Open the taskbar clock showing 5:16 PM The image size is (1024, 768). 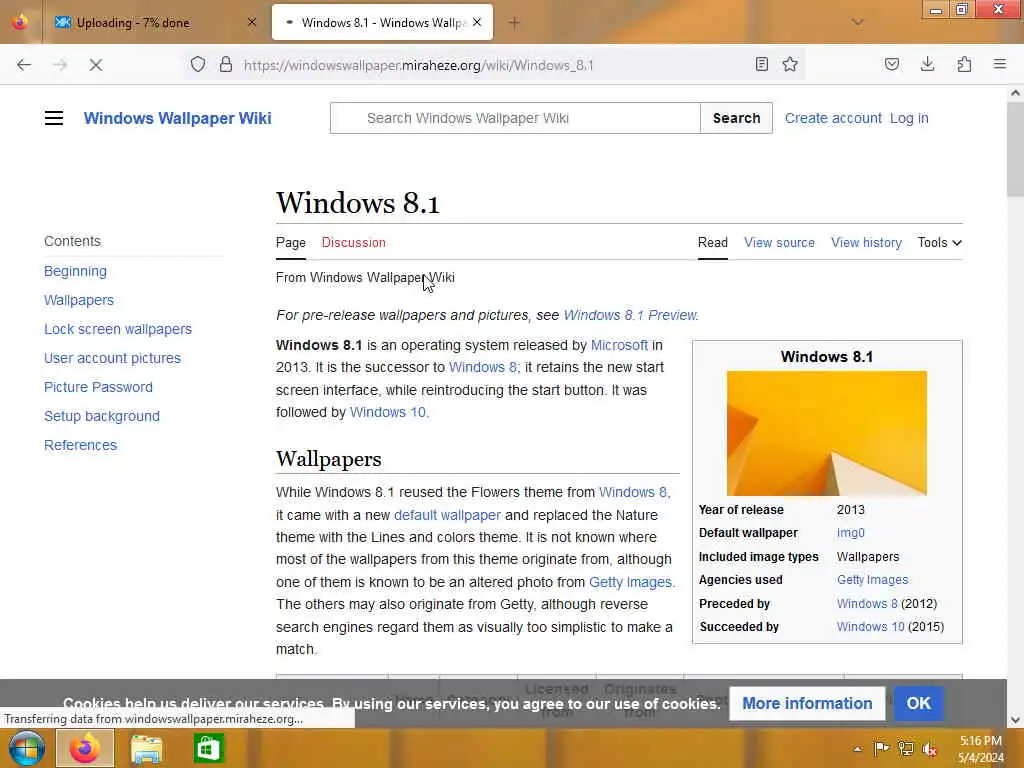point(980,749)
